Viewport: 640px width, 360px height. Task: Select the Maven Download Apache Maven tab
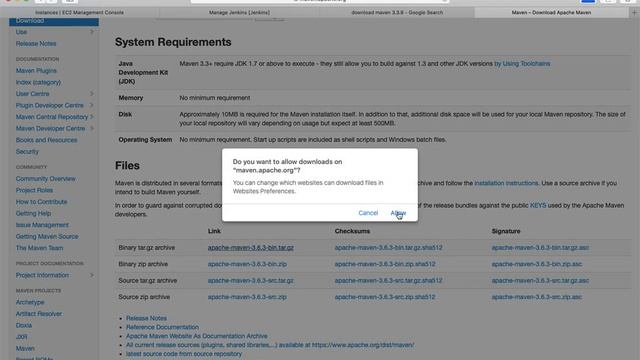point(551,12)
